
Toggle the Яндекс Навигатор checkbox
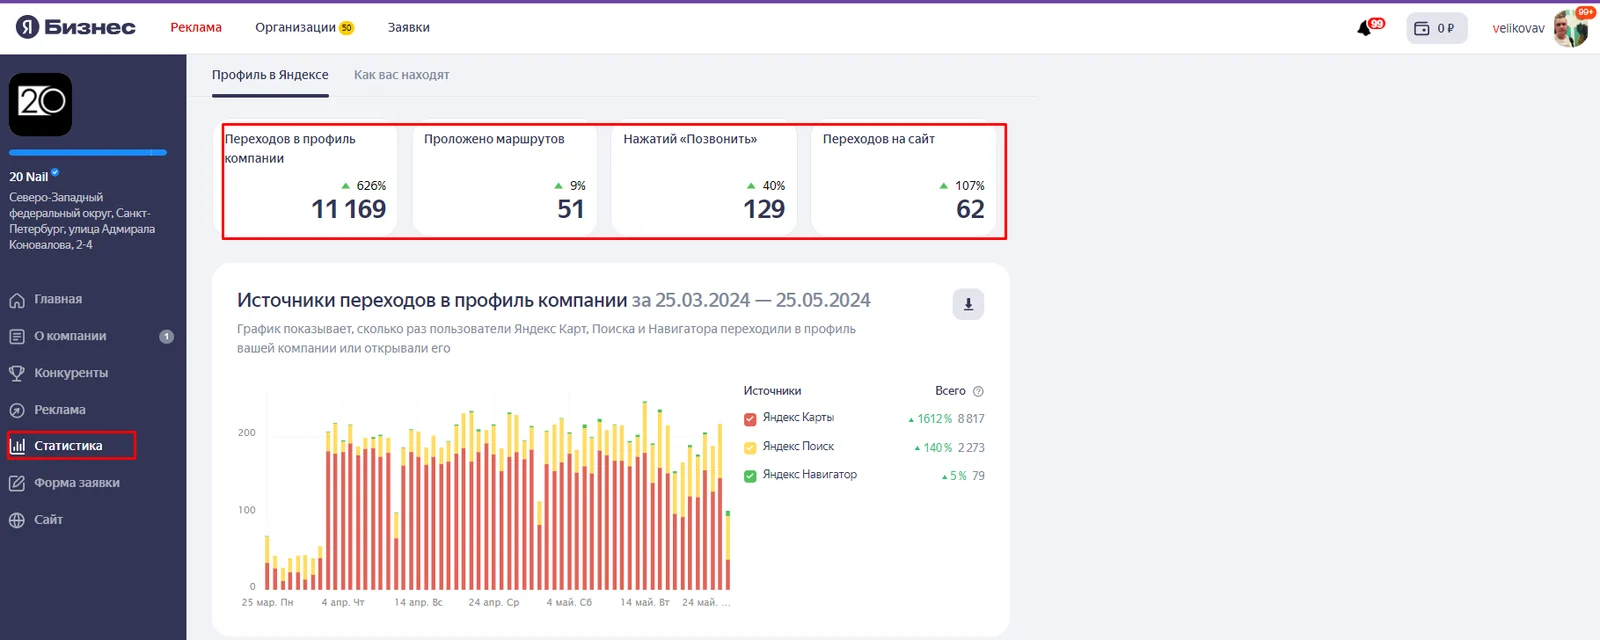coord(750,476)
